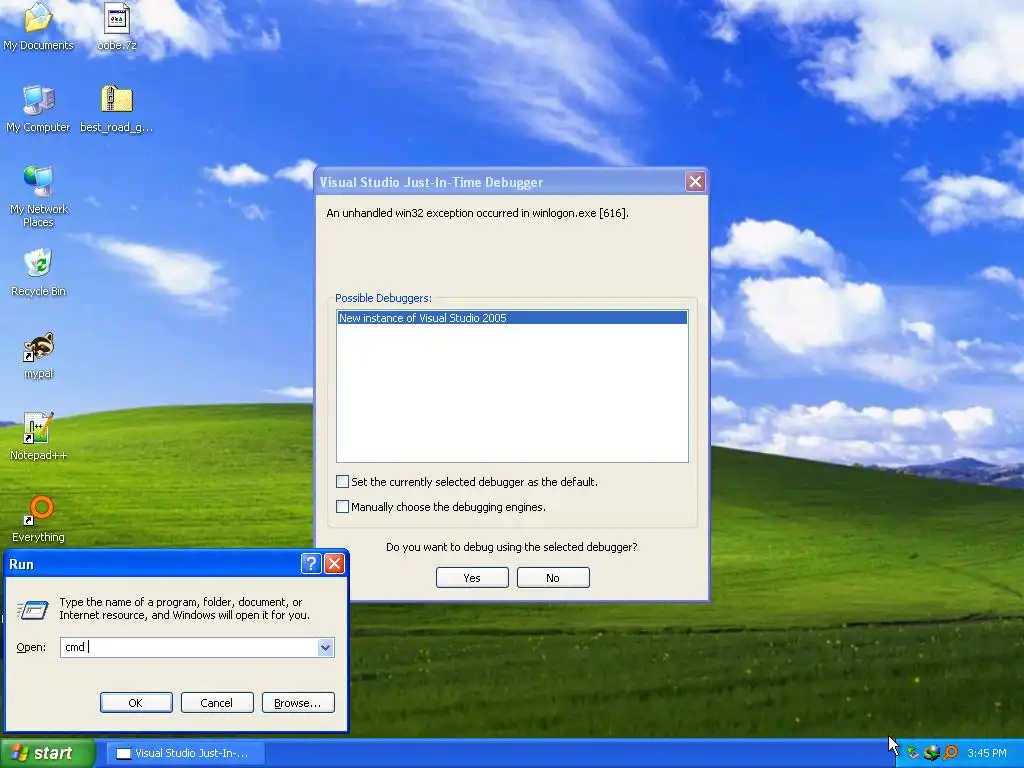Select the Recycle Bin icon

pyautogui.click(x=38, y=272)
